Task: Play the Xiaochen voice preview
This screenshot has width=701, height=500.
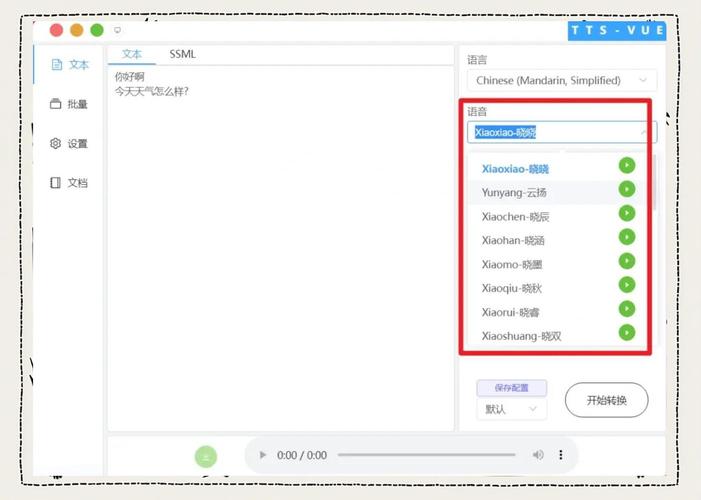Action: [627, 213]
